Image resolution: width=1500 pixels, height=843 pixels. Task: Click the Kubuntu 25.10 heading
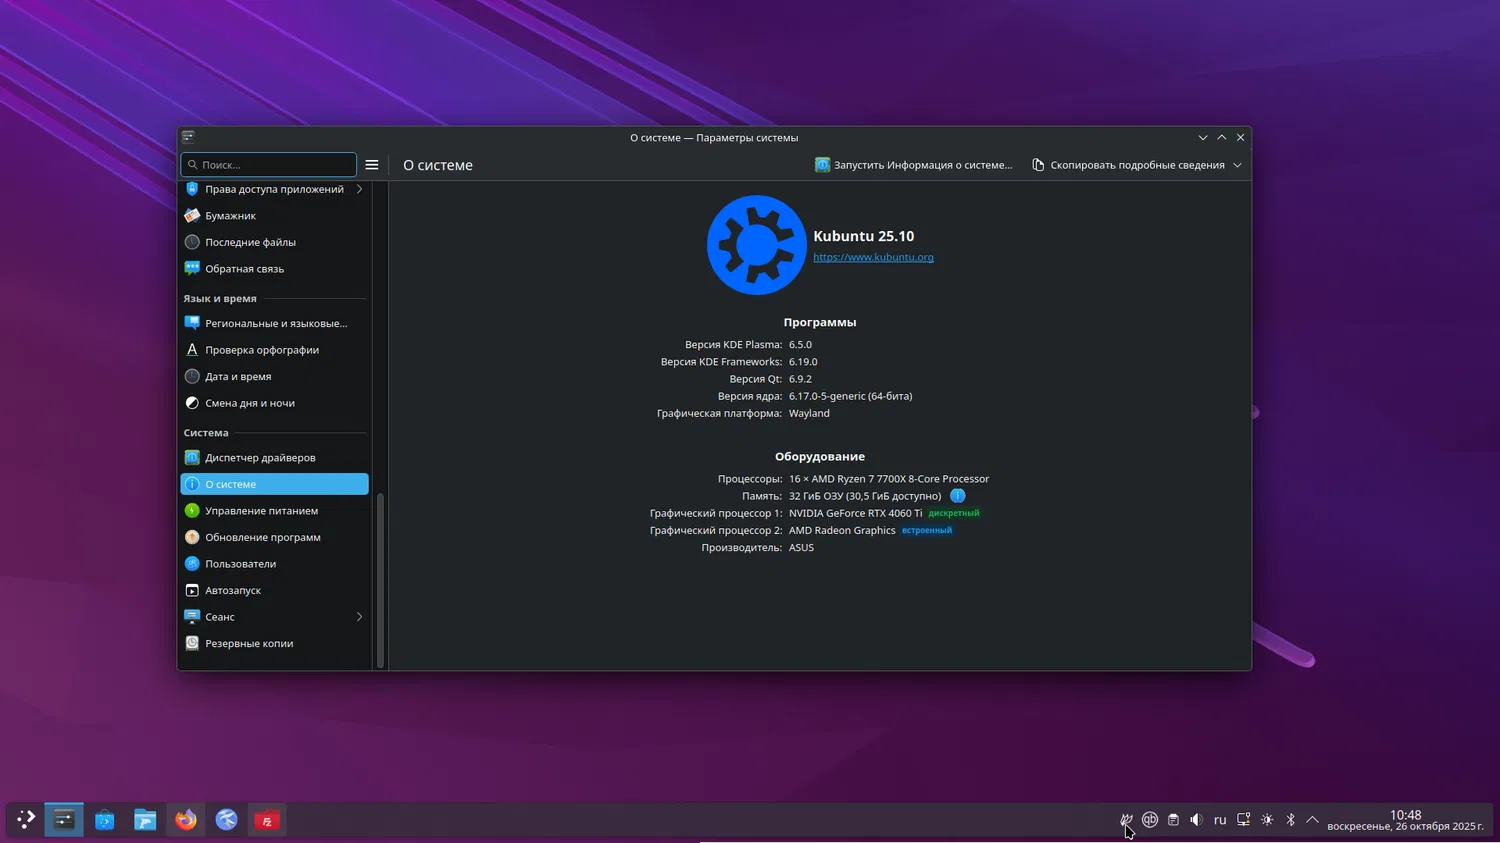click(x=864, y=236)
